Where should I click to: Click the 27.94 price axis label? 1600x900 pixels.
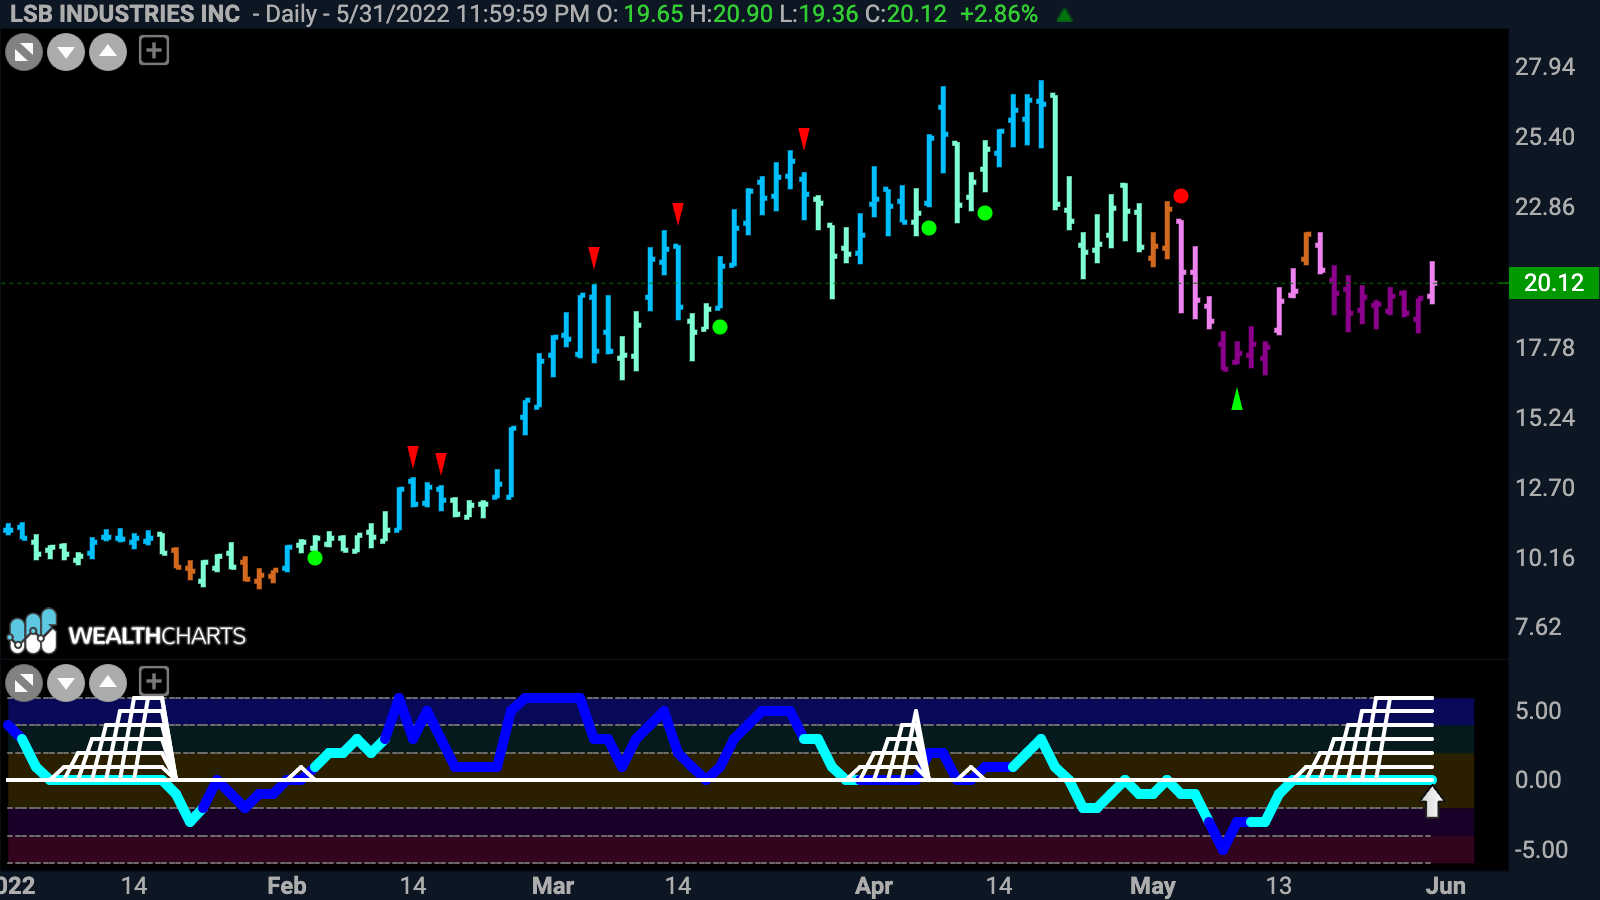pos(1545,67)
